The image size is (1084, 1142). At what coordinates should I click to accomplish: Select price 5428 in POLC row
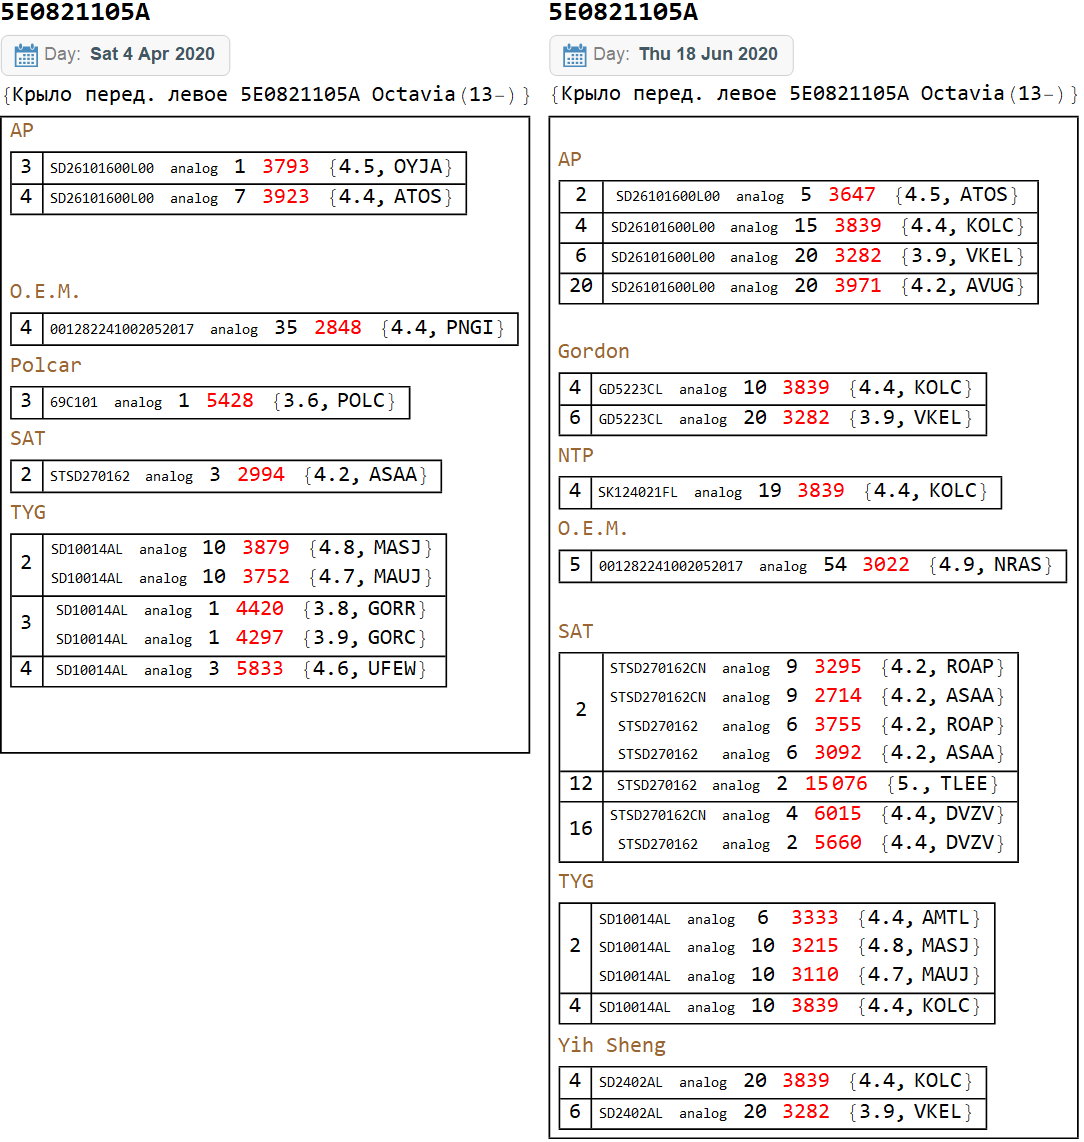[229, 401]
